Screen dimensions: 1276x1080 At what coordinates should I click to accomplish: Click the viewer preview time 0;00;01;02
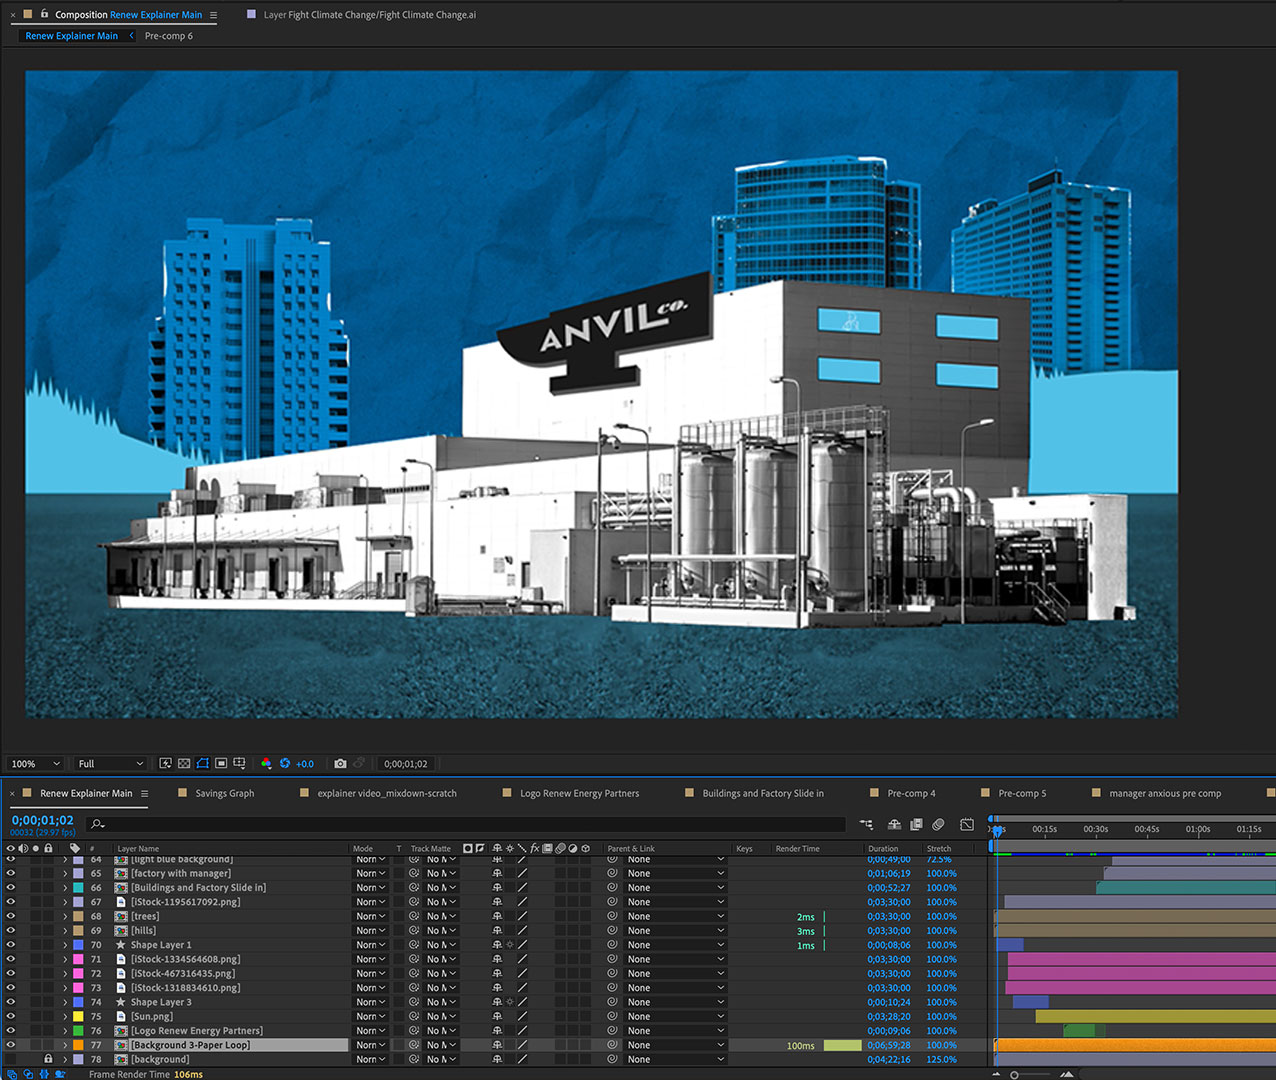[x=405, y=764]
